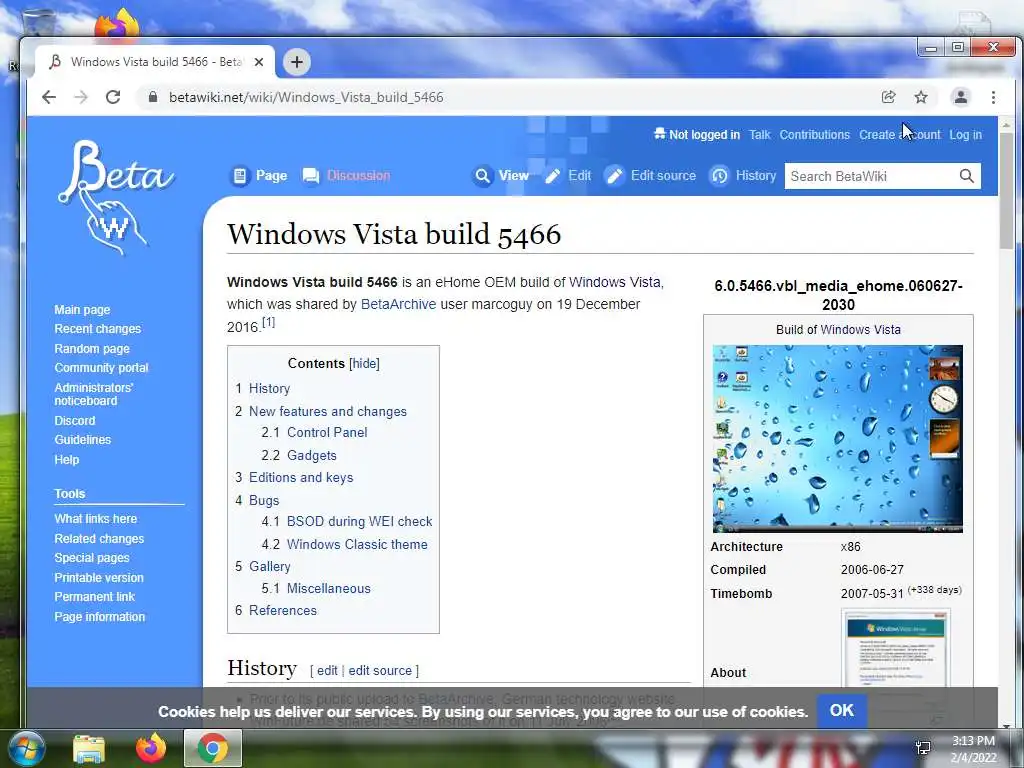This screenshot has height=768, width=1024.
Task: Open the Discord sidebar link
Action: (x=74, y=421)
